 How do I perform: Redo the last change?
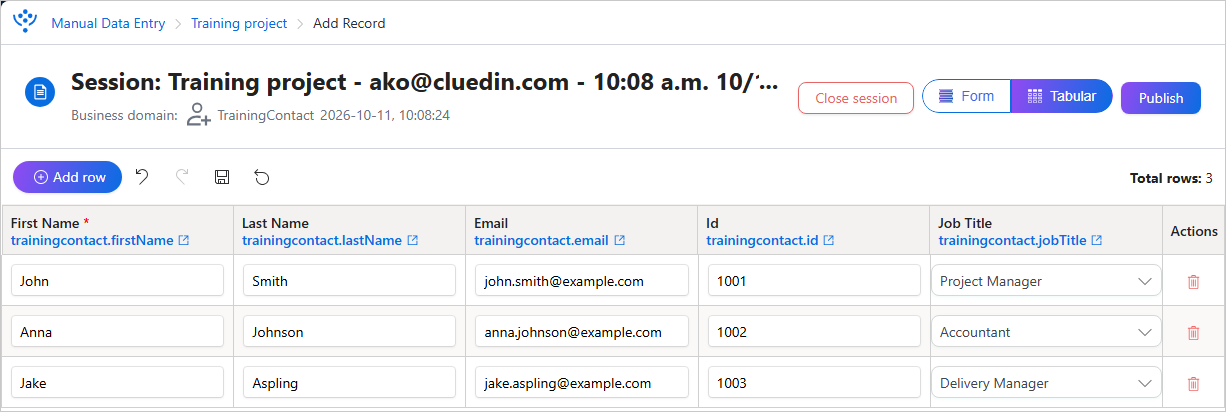pyautogui.click(x=182, y=177)
